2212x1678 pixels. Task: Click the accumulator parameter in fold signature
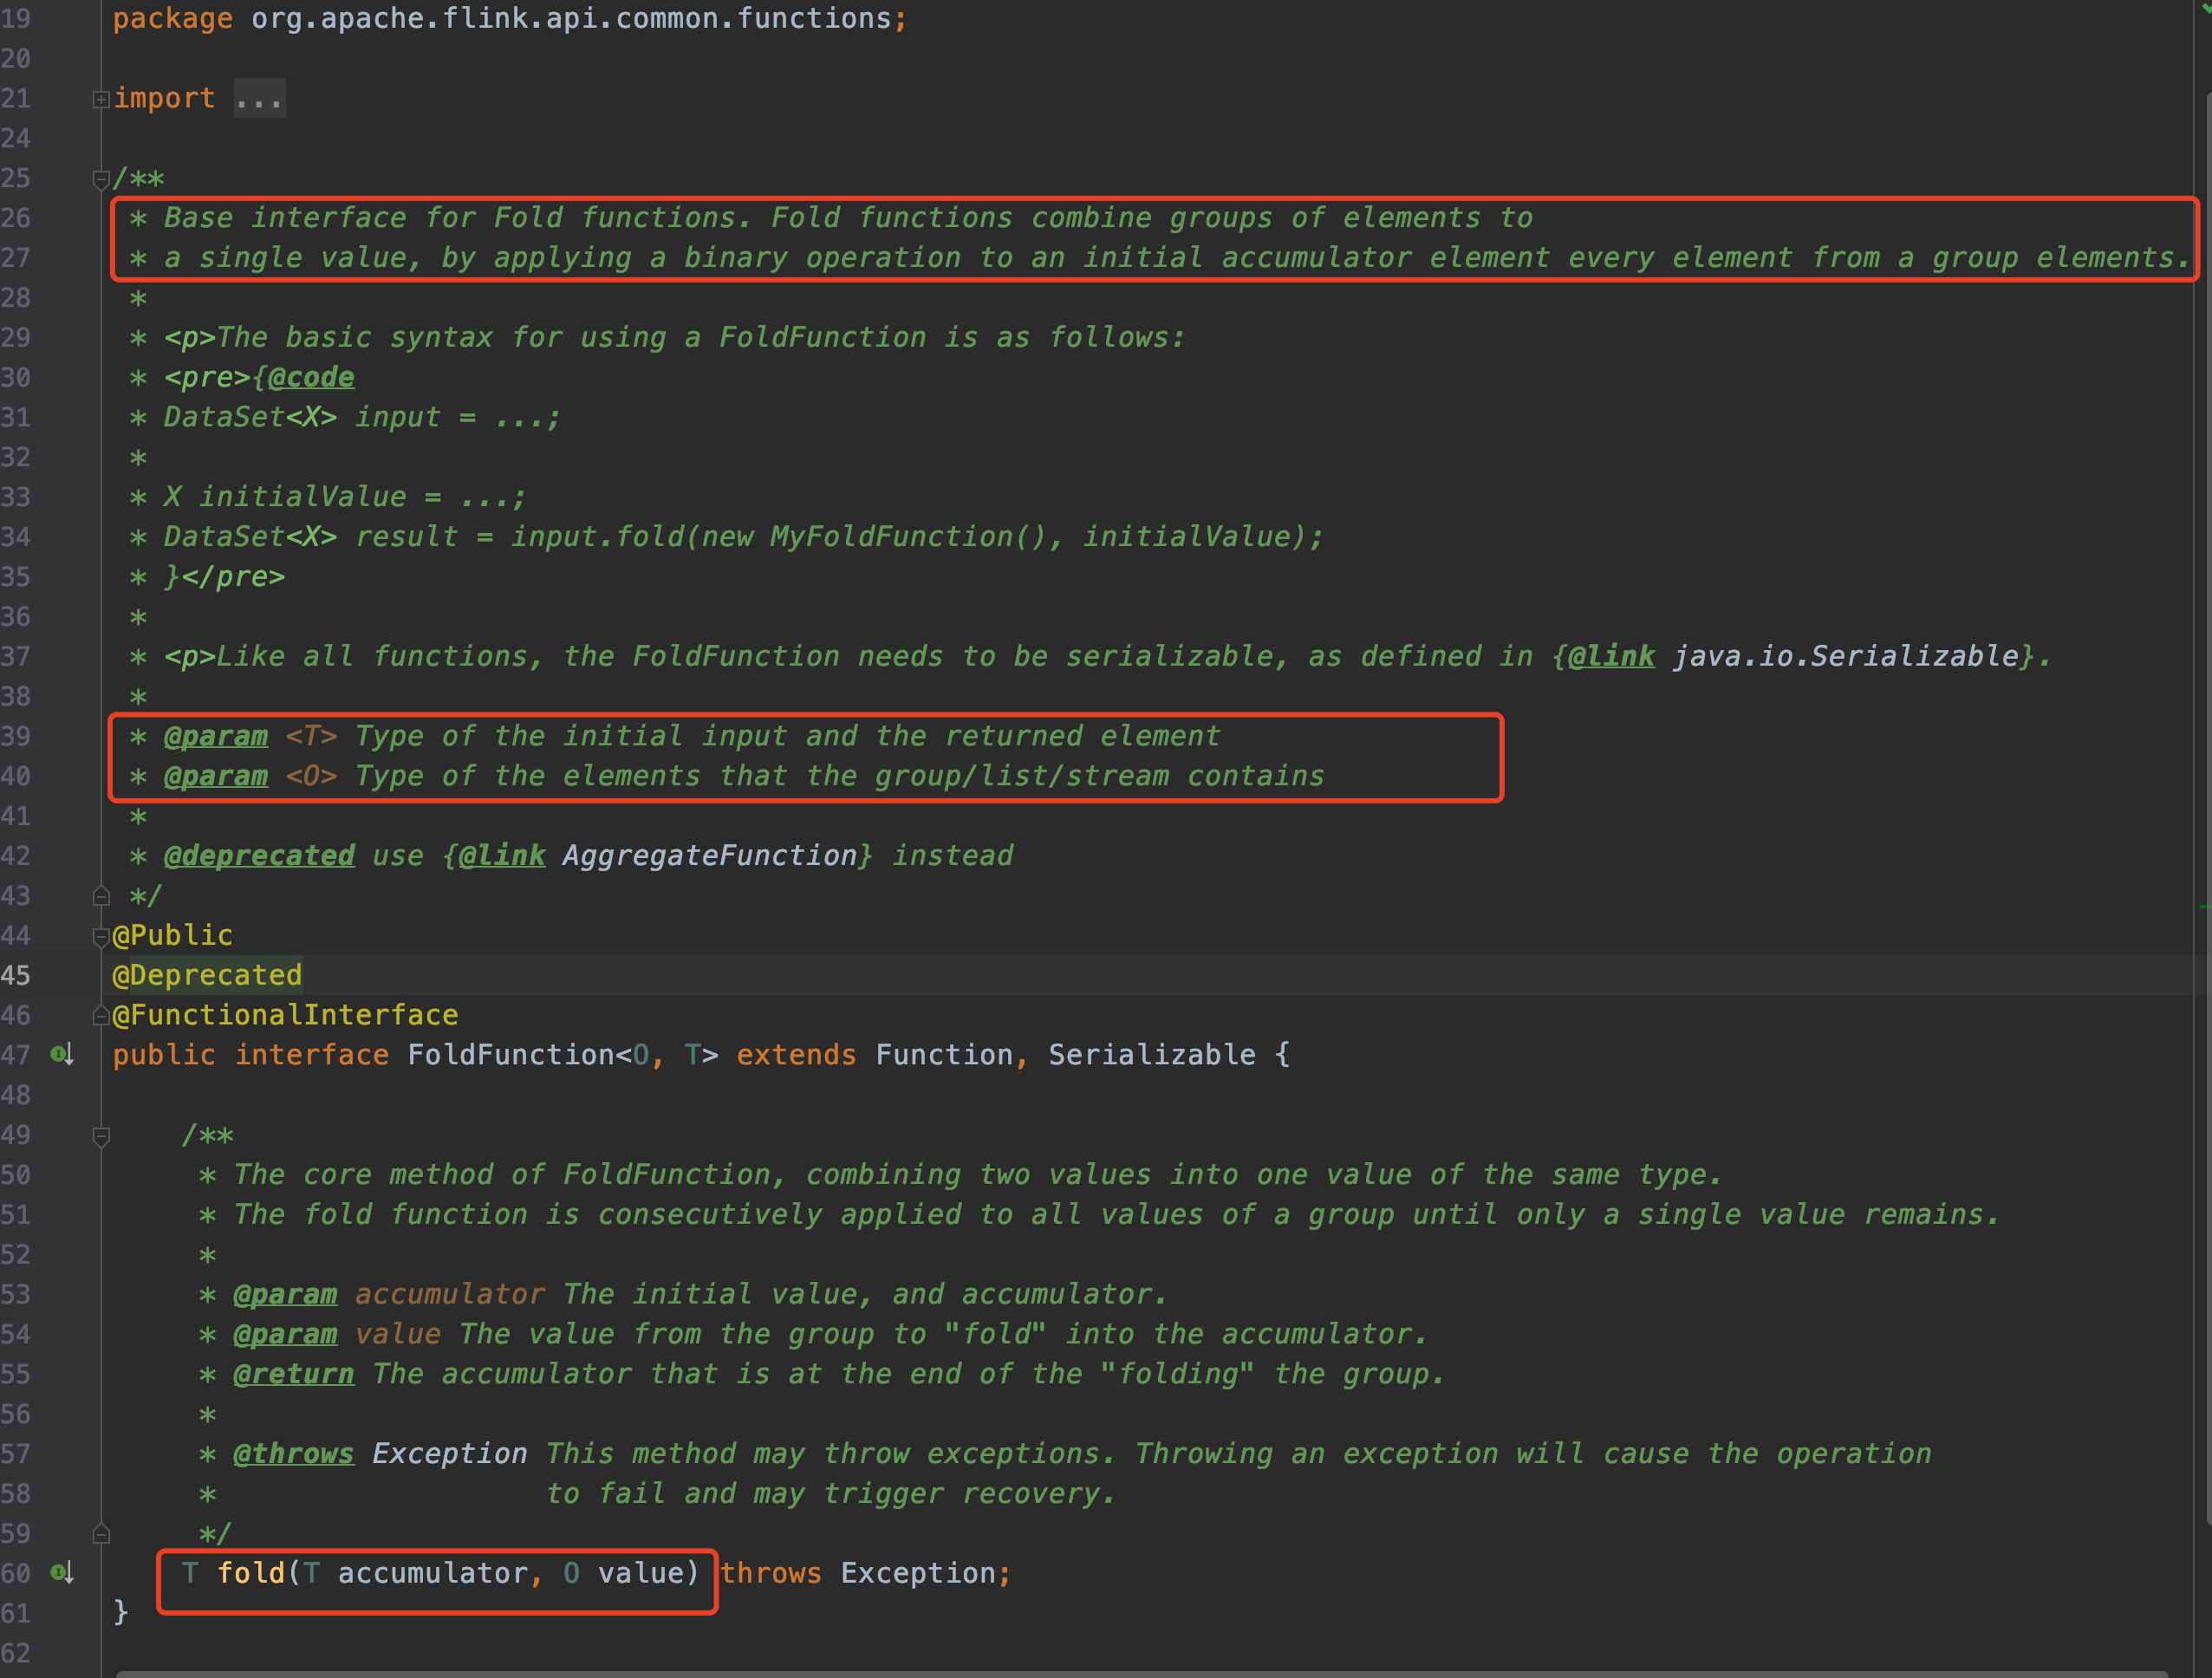[x=432, y=1573]
